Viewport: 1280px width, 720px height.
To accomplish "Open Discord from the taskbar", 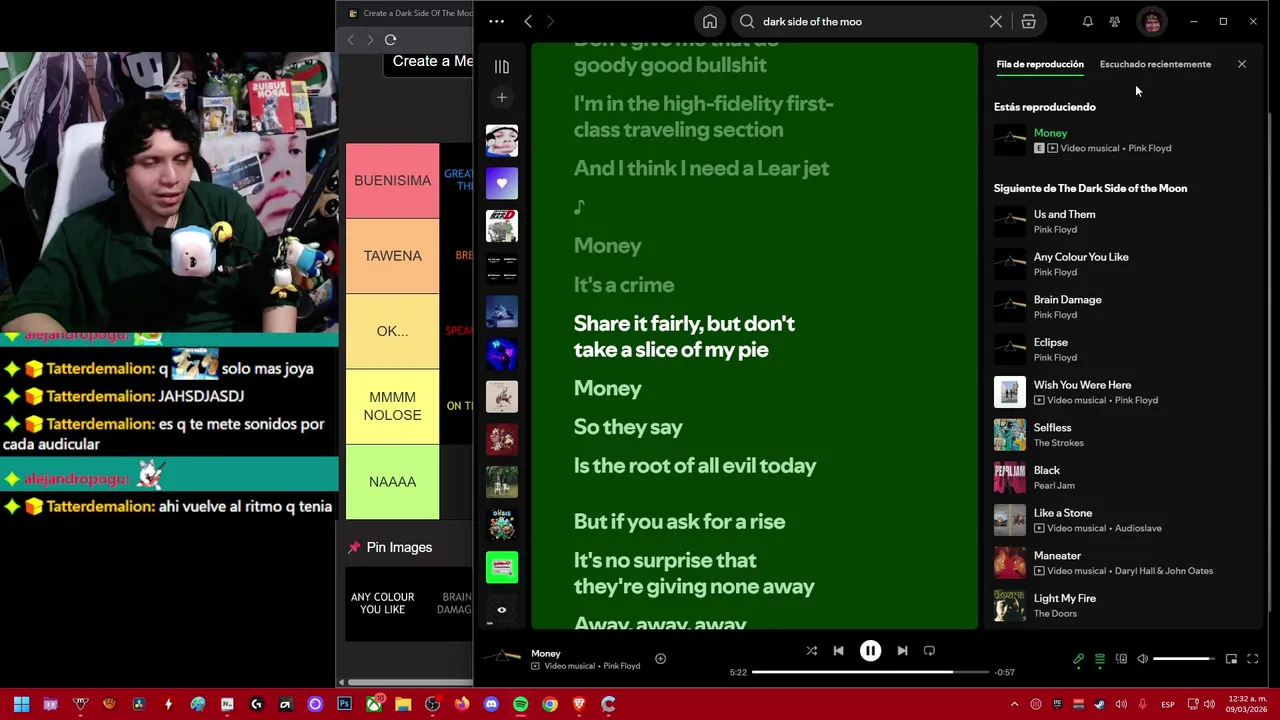I will [491, 704].
